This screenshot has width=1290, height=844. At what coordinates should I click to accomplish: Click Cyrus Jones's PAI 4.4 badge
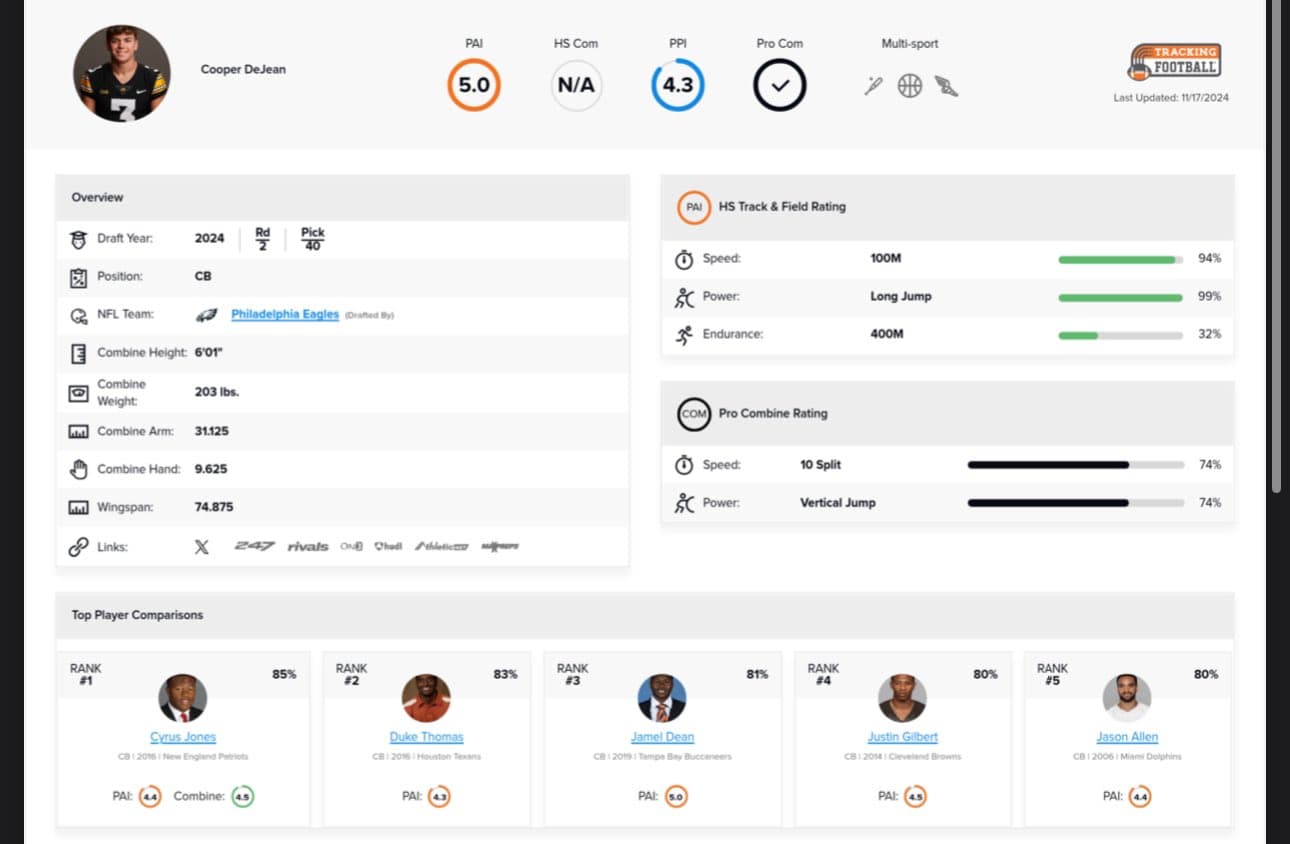coord(149,797)
